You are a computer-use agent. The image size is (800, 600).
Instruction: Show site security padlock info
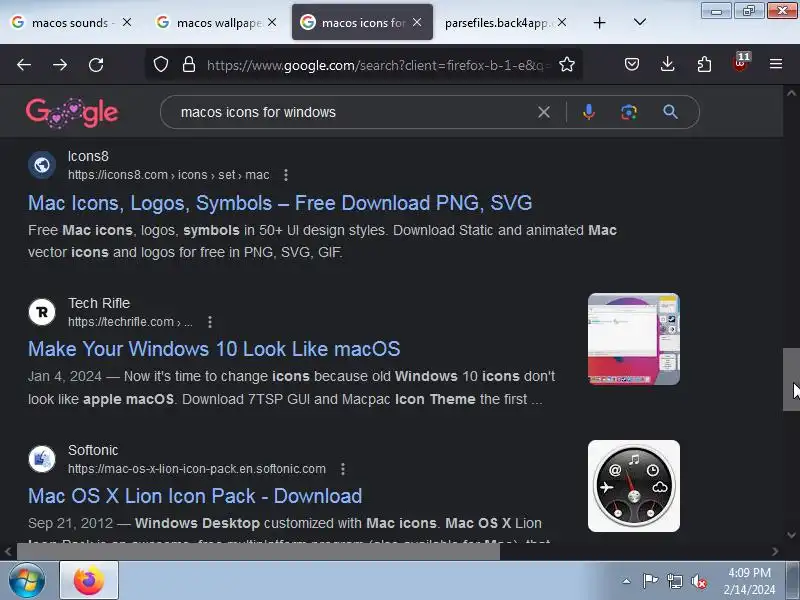coord(189,64)
